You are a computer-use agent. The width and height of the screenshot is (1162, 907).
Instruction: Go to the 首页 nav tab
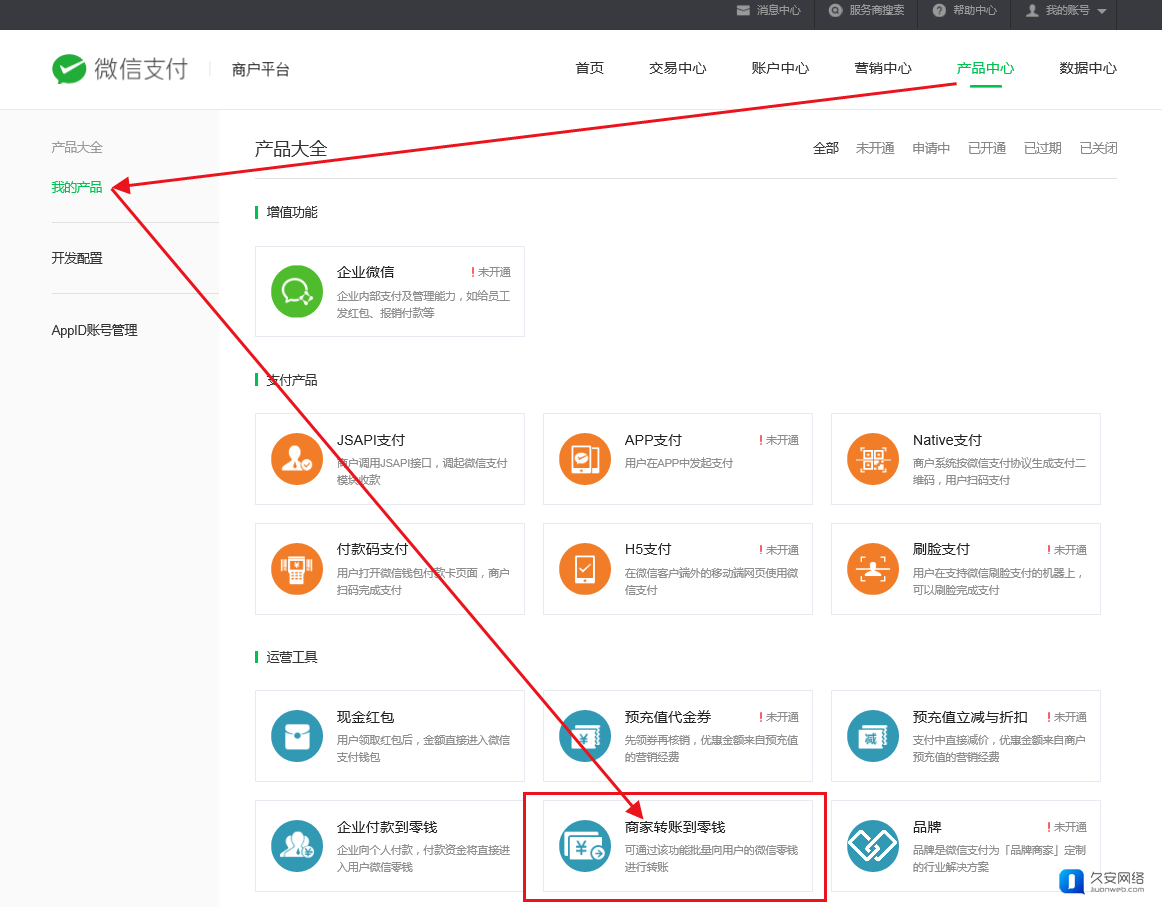590,68
